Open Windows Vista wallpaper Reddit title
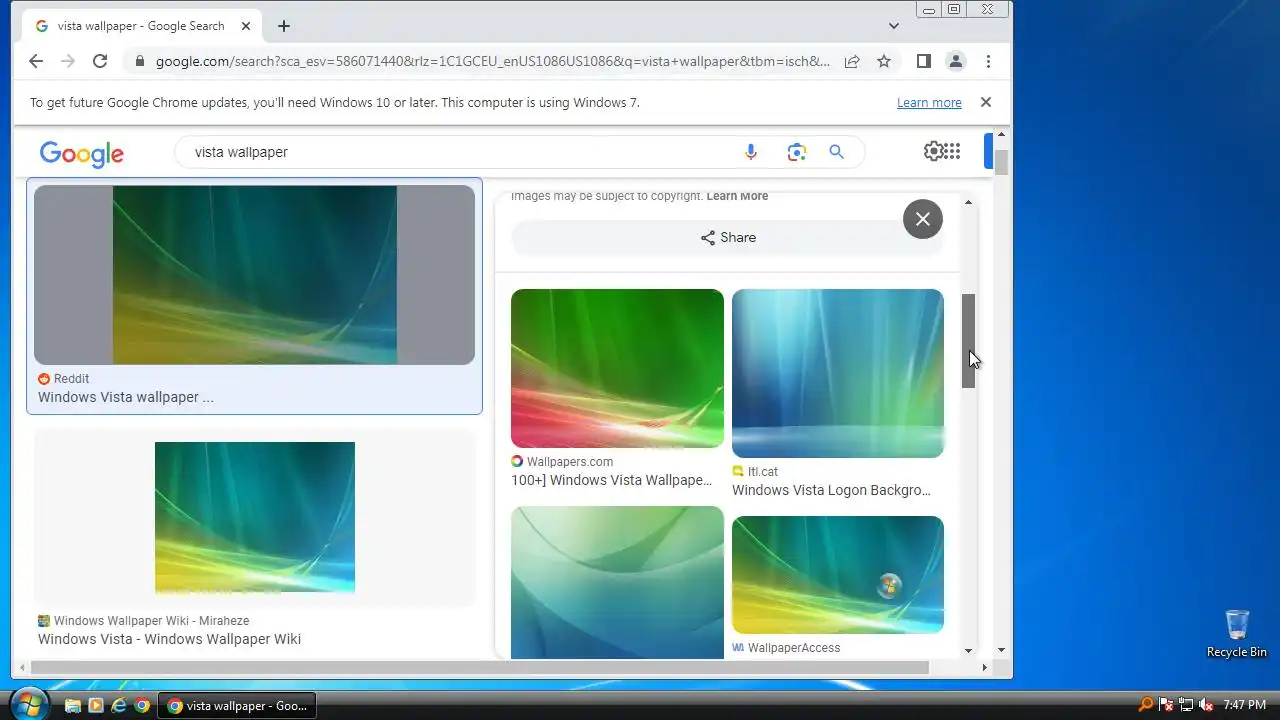This screenshot has height=720, width=1280. point(126,397)
